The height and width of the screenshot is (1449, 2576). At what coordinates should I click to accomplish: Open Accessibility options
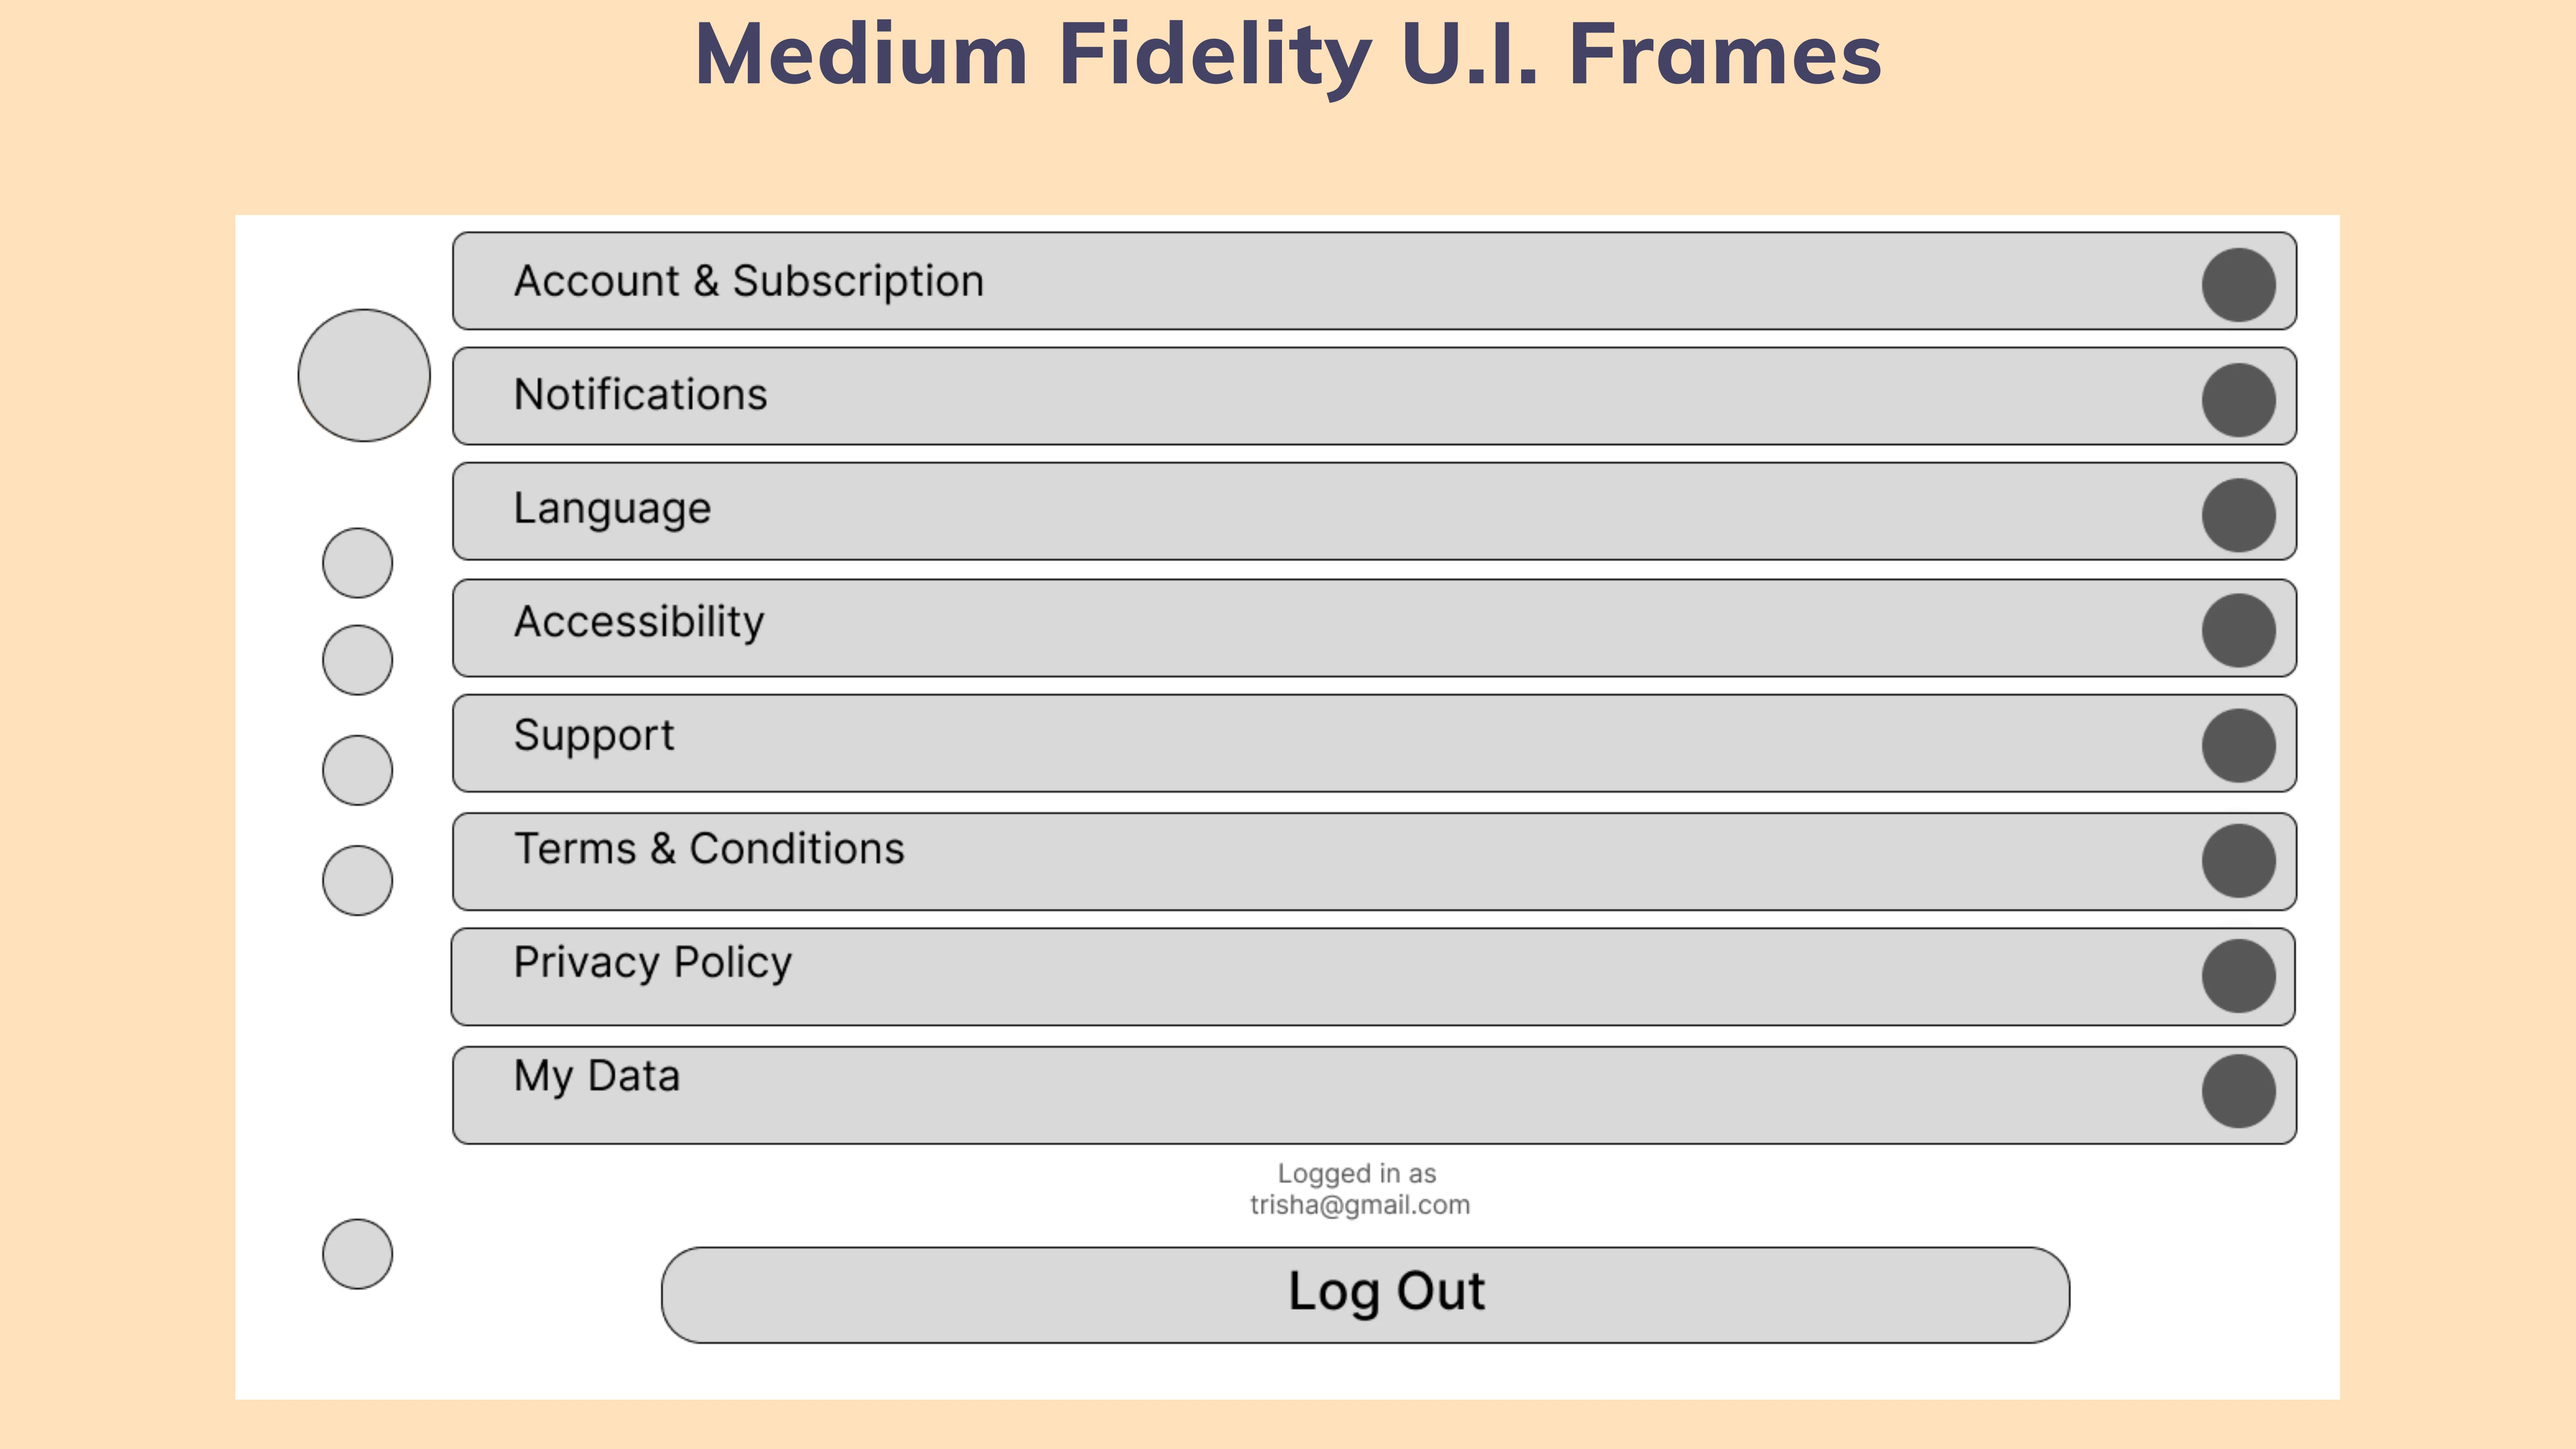pos(1374,628)
